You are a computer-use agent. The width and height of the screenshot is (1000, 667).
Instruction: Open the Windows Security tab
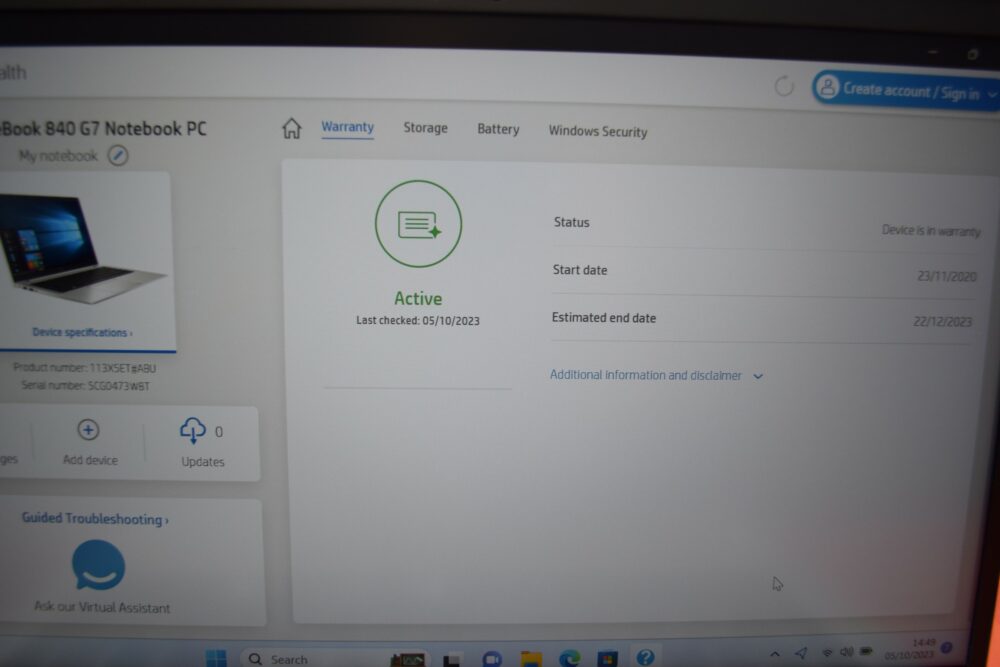598,131
